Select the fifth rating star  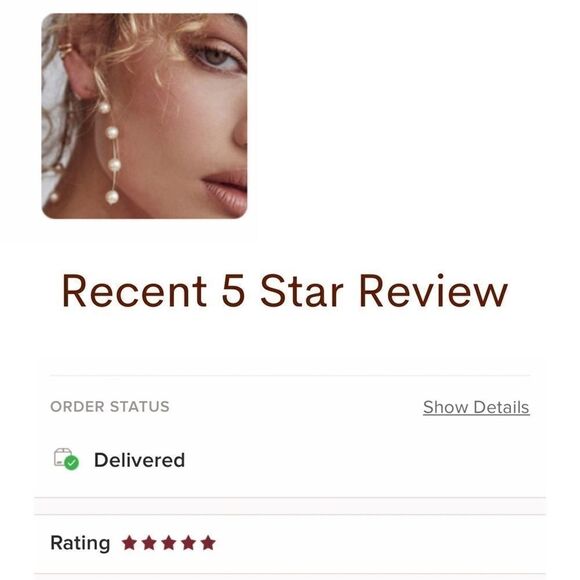(x=208, y=543)
